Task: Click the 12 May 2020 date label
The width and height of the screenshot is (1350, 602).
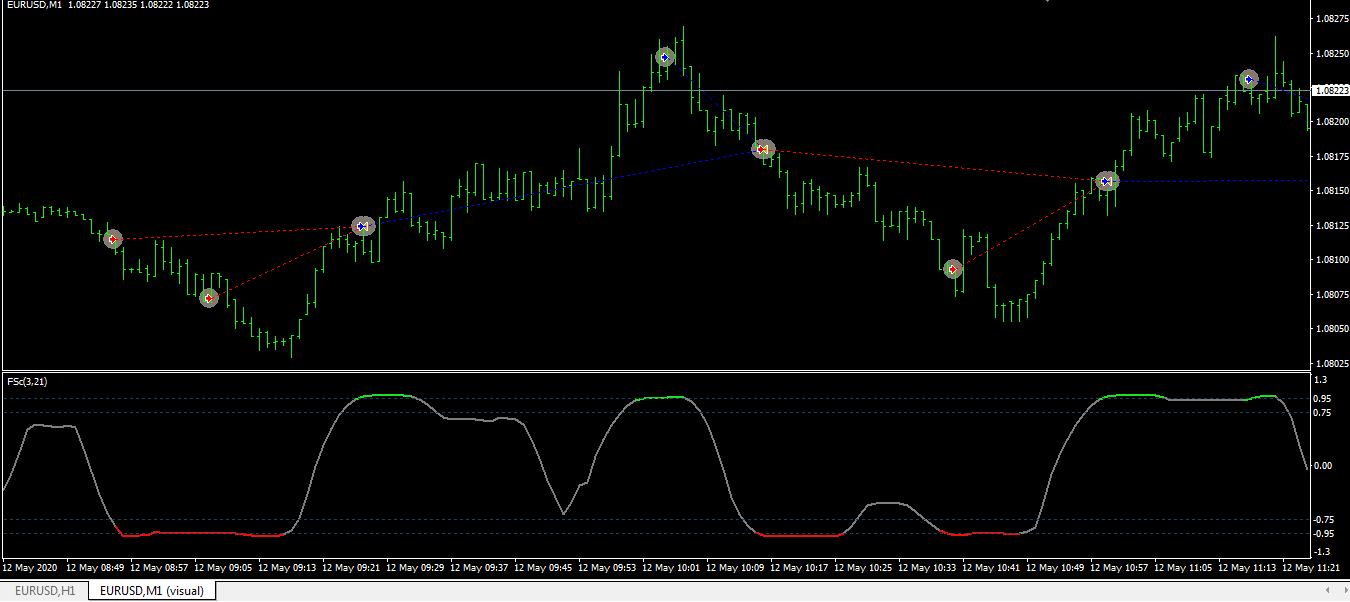Action: pyautogui.click(x=30, y=567)
